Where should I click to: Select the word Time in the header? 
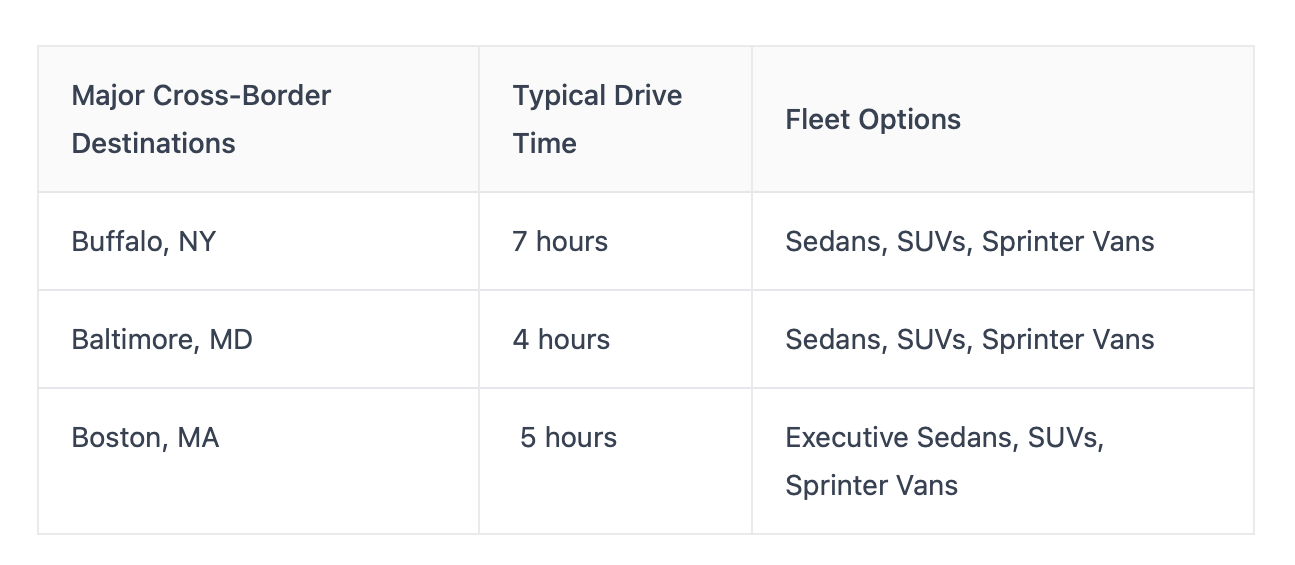click(x=544, y=143)
